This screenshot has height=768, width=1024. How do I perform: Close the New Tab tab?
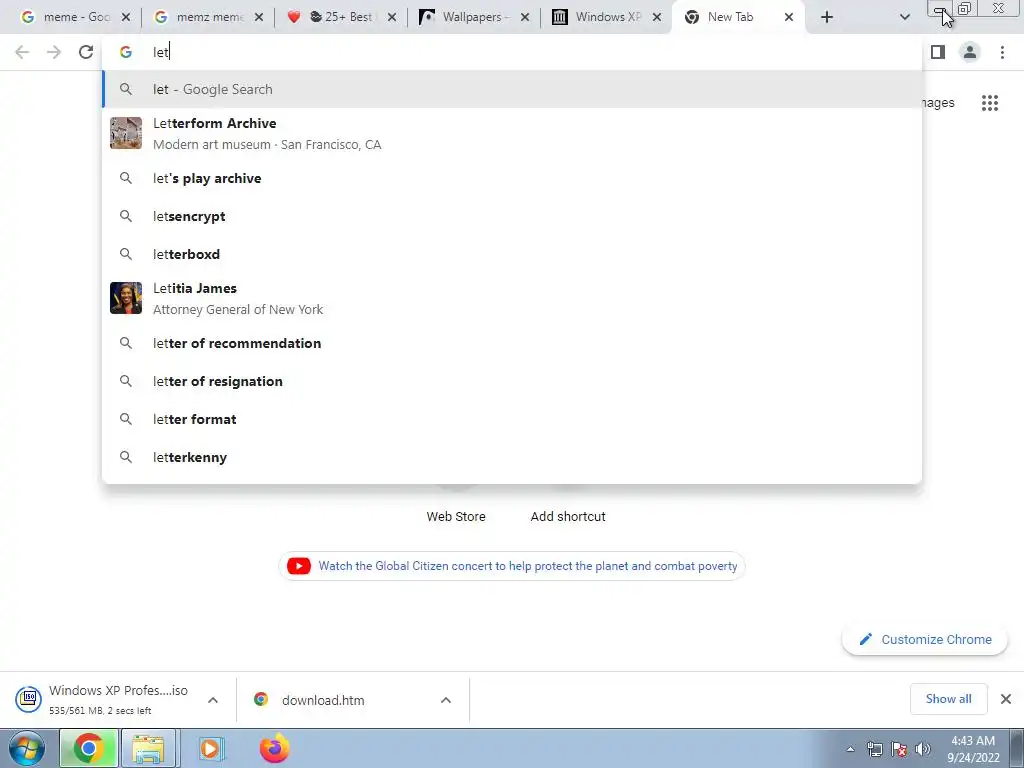point(789,18)
